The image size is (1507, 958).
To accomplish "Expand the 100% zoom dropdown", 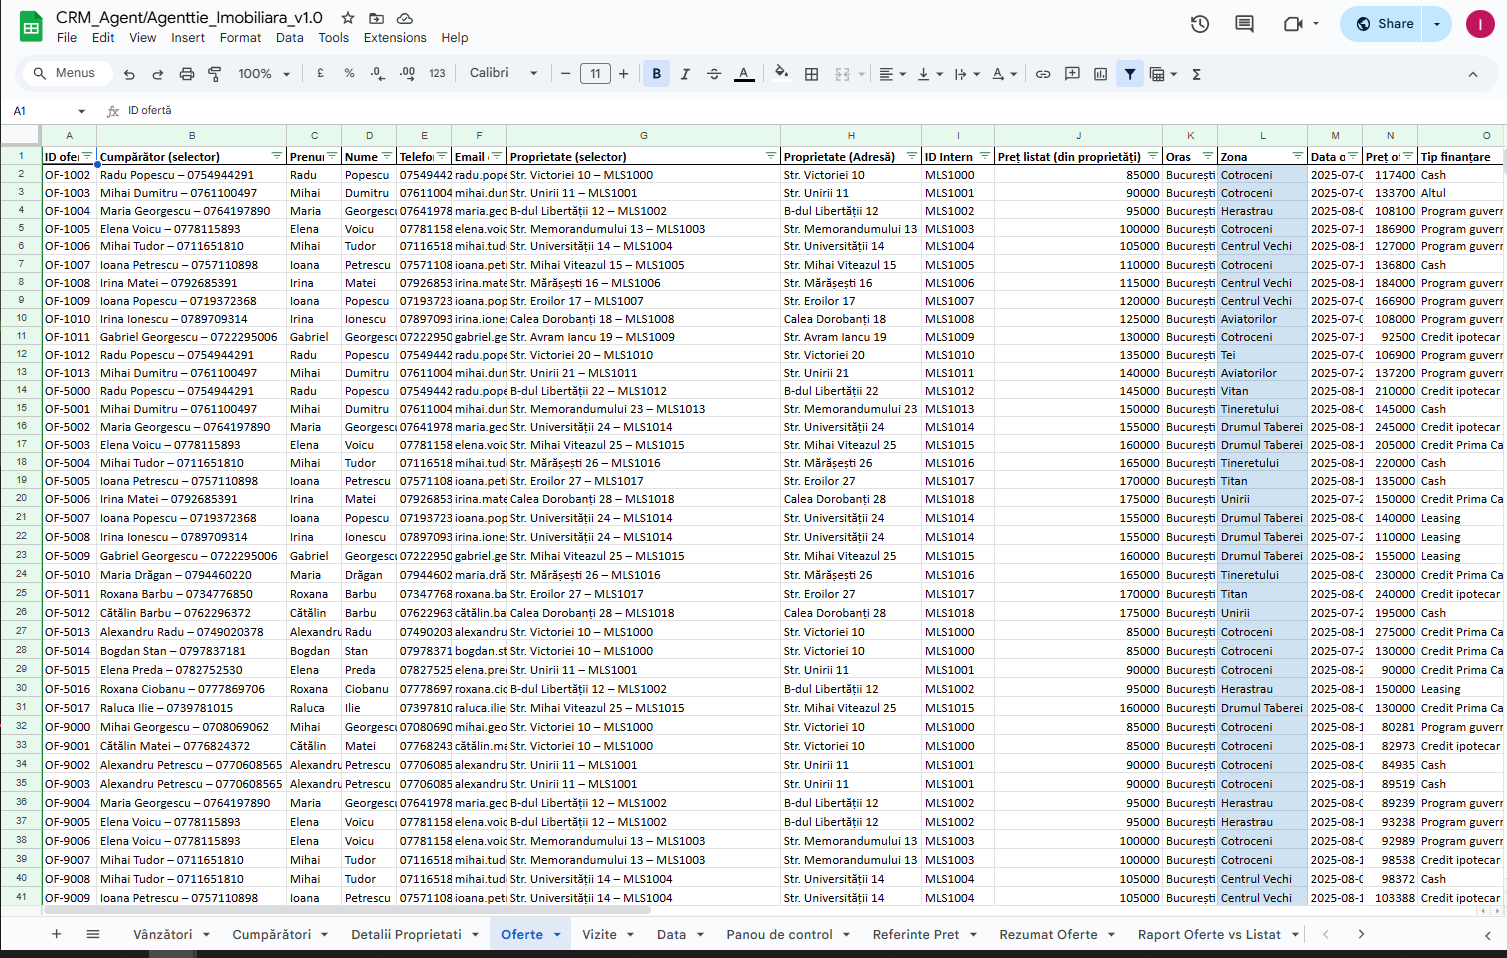I will tap(264, 74).
